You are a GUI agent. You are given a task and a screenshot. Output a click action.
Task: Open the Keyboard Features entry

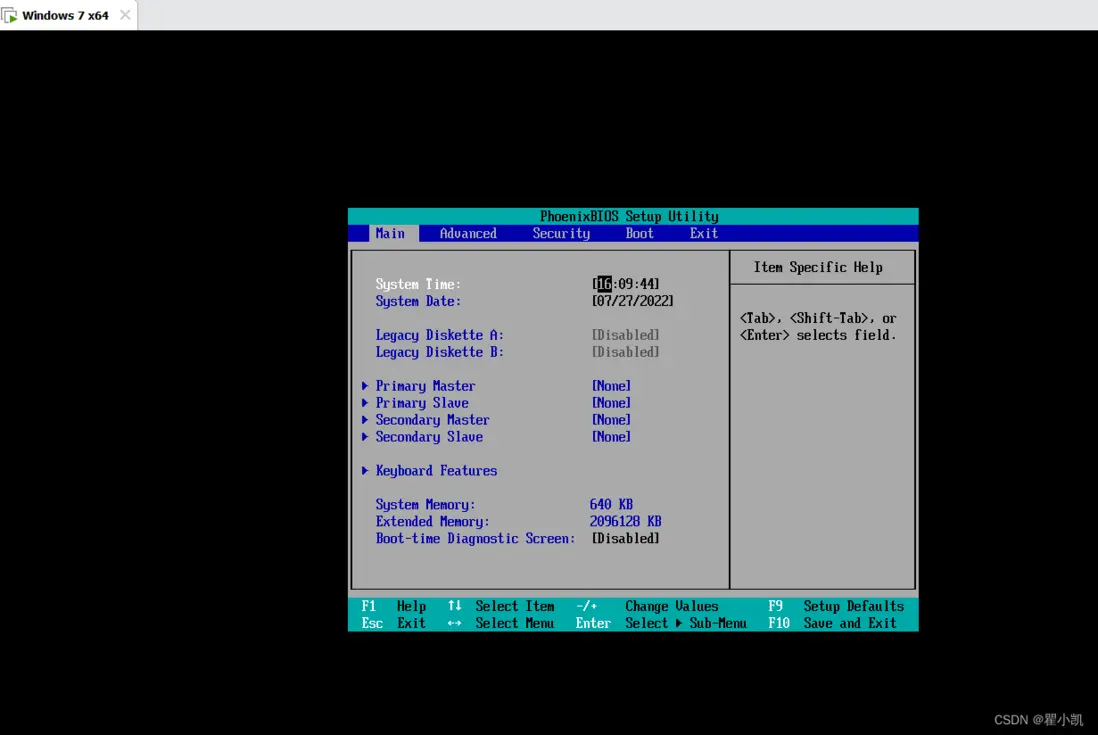pos(436,470)
